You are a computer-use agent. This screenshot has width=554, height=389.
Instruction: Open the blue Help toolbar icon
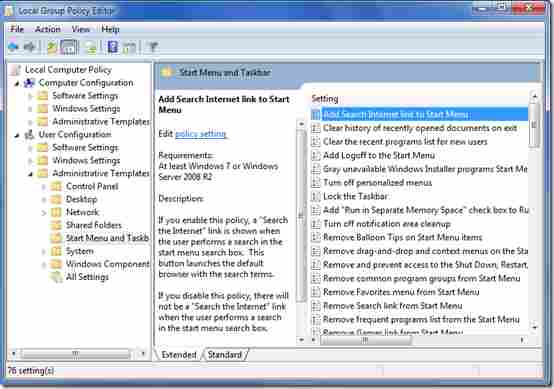click(x=113, y=47)
